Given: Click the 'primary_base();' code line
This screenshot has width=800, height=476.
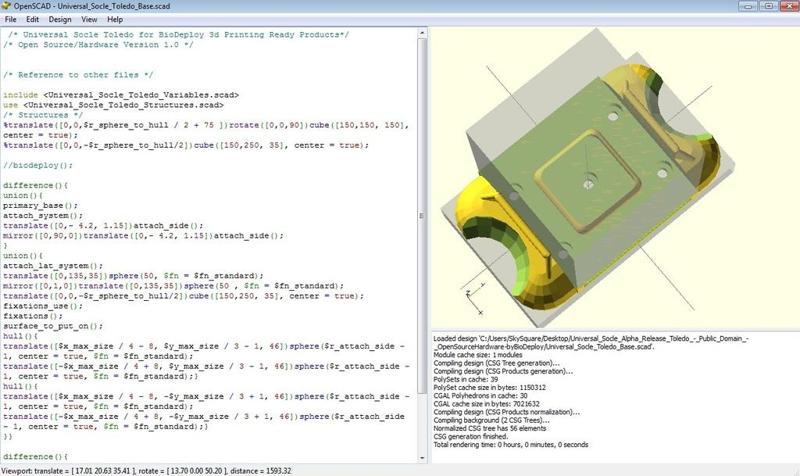Looking at the screenshot, I should pos(40,206).
